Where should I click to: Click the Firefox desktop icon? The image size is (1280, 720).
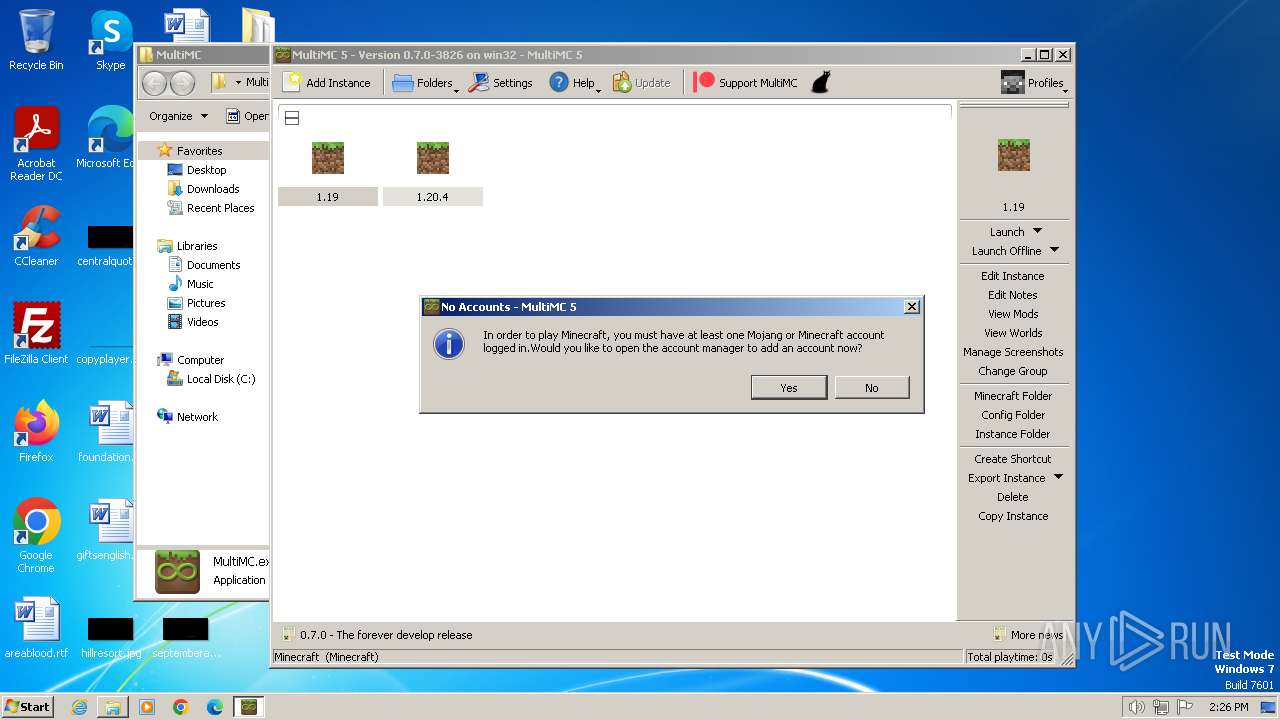coord(36,432)
